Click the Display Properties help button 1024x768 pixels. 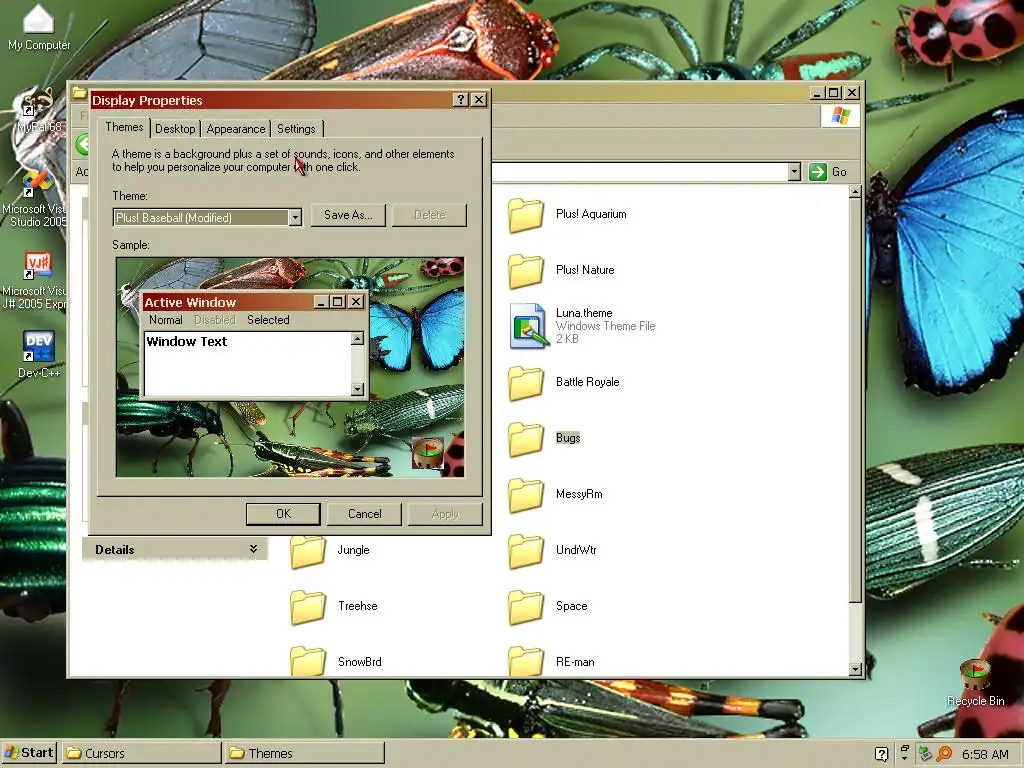(460, 99)
